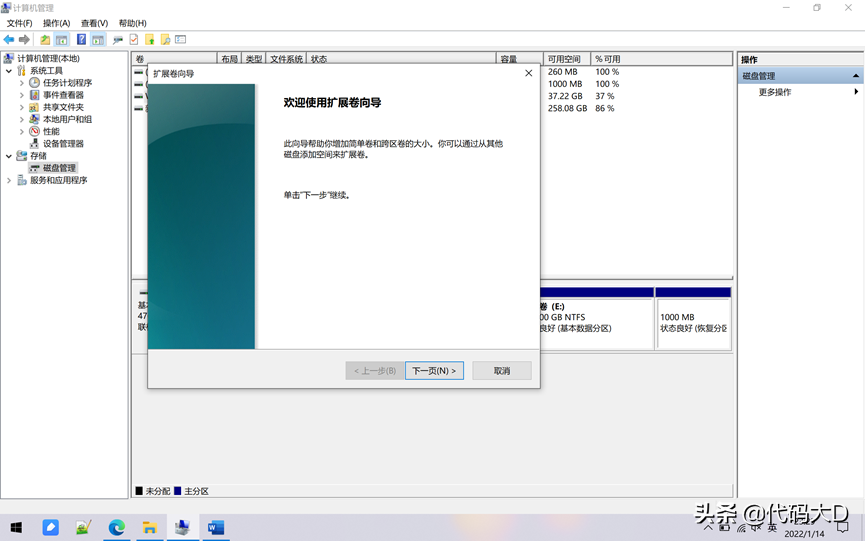Screen dimensions: 865x541
Task: Click the 可用空间 column header
Action: [x=566, y=59]
